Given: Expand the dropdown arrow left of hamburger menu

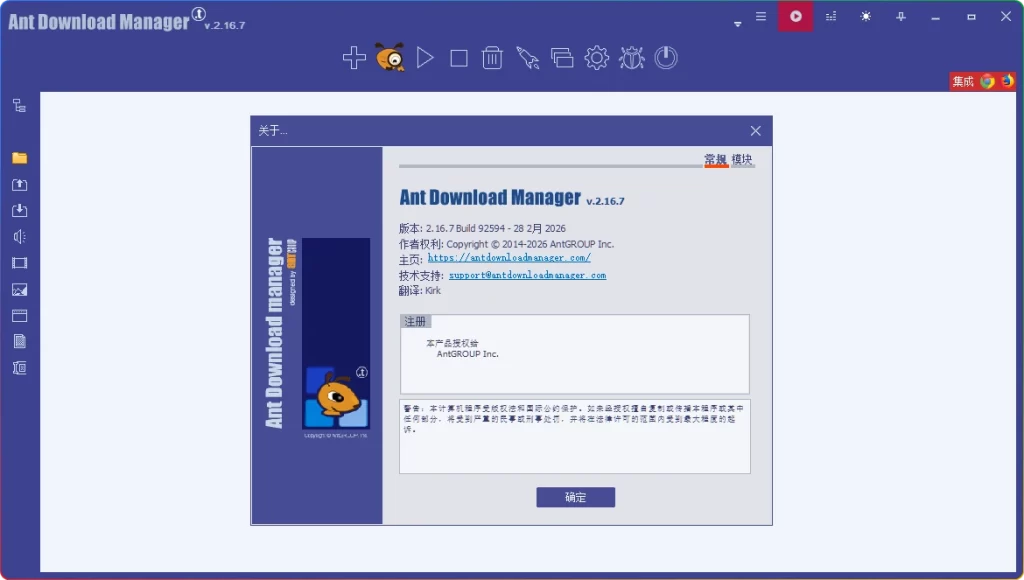Looking at the screenshot, I should pyautogui.click(x=738, y=22).
